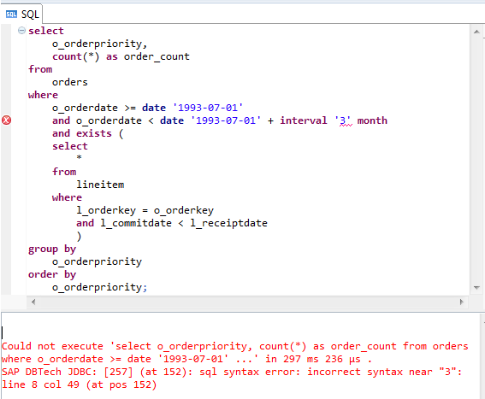Click 'line 8 col 49 (at pos 152)' text
This screenshot has height=399, width=485.
pos(79,384)
